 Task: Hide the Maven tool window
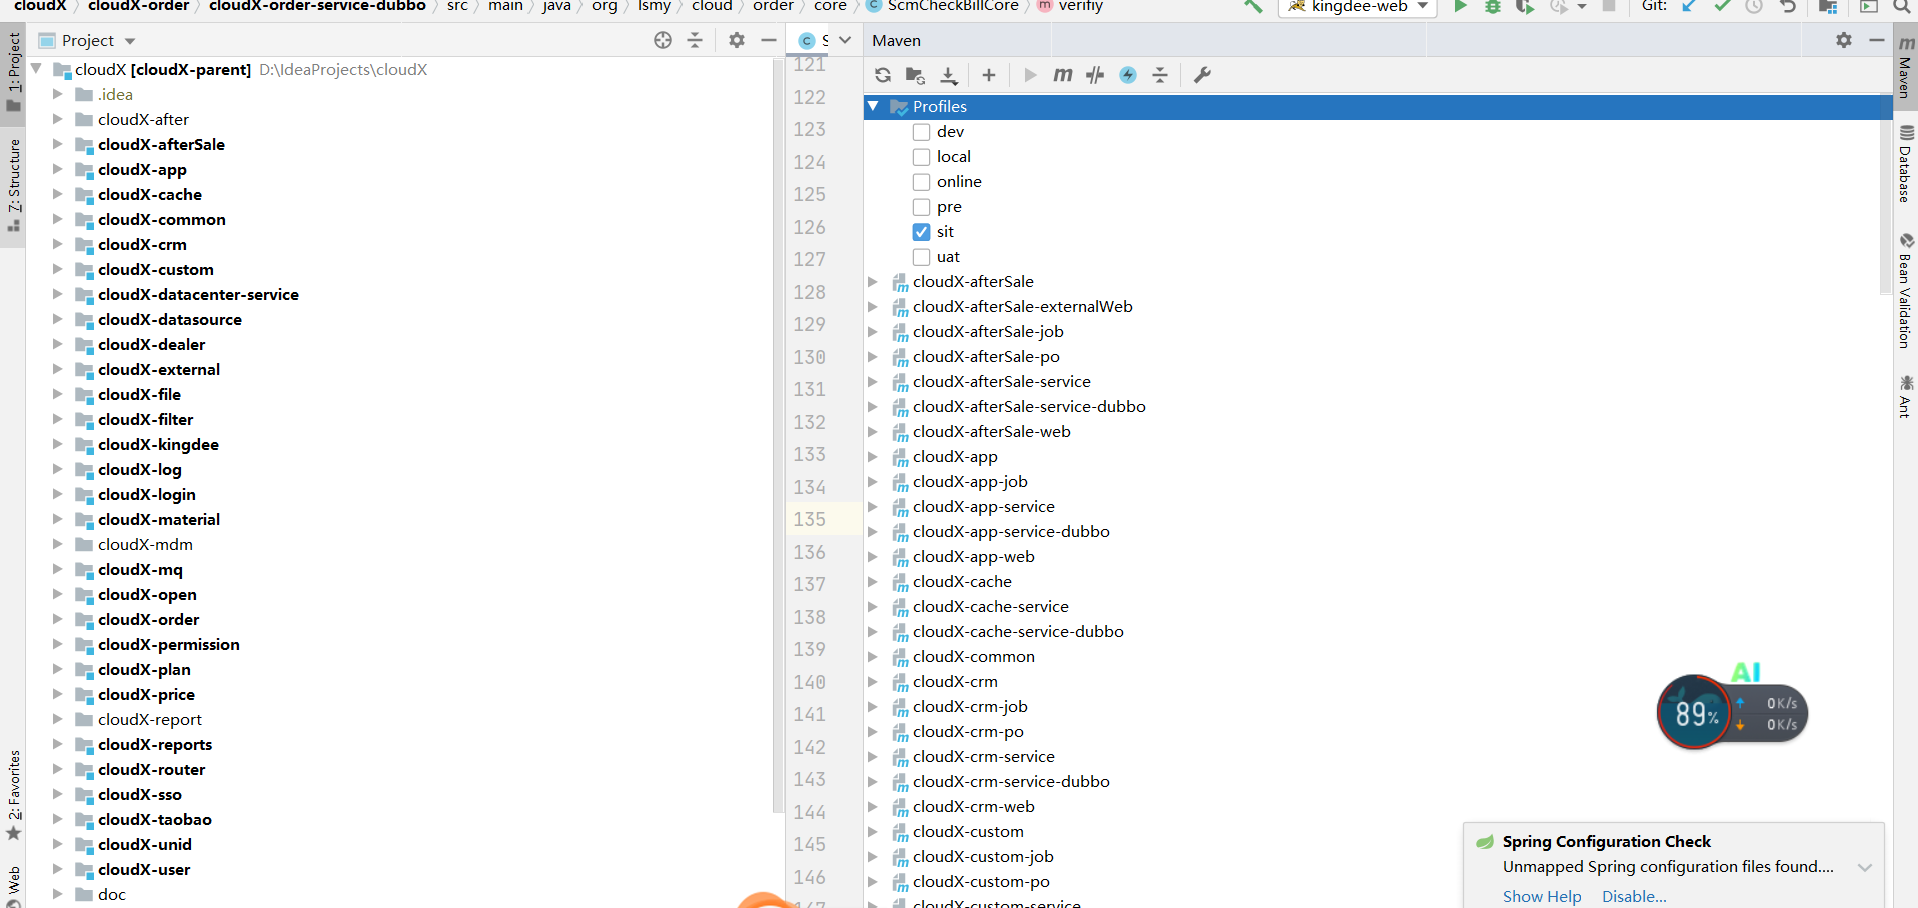tap(1877, 40)
